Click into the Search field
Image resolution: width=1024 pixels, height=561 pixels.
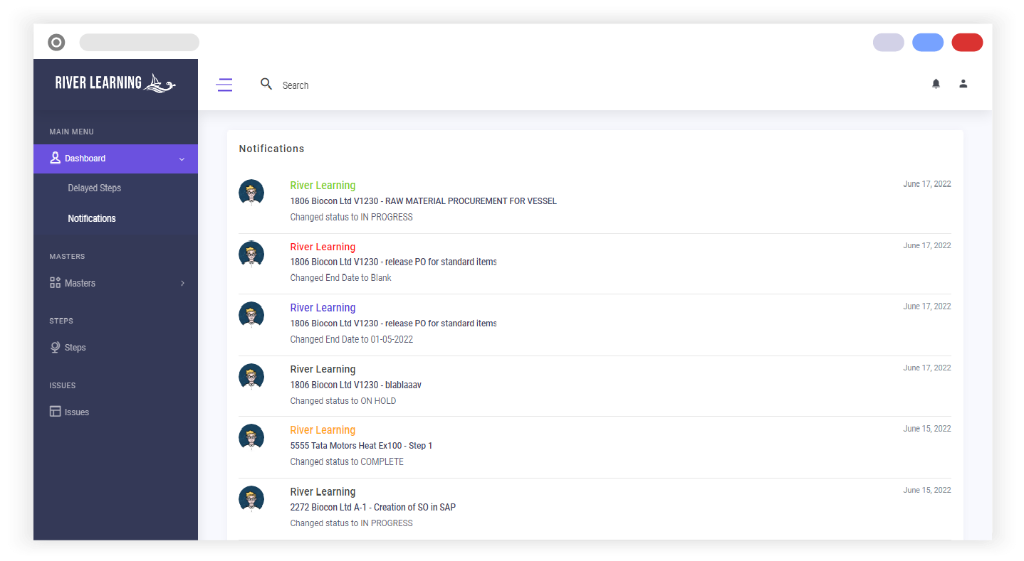tap(295, 85)
